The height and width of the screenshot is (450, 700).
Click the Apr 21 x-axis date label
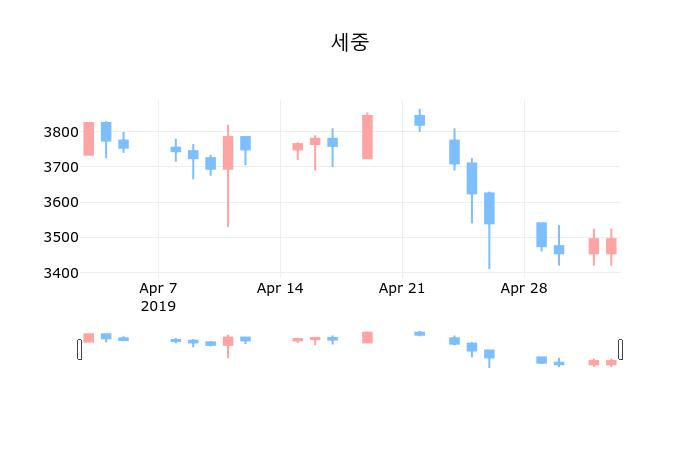(402, 289)
